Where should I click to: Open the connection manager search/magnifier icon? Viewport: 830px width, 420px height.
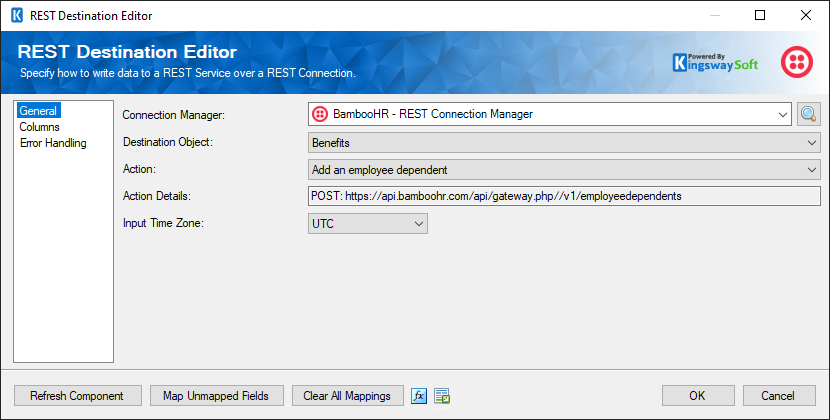tap(808, 114)
